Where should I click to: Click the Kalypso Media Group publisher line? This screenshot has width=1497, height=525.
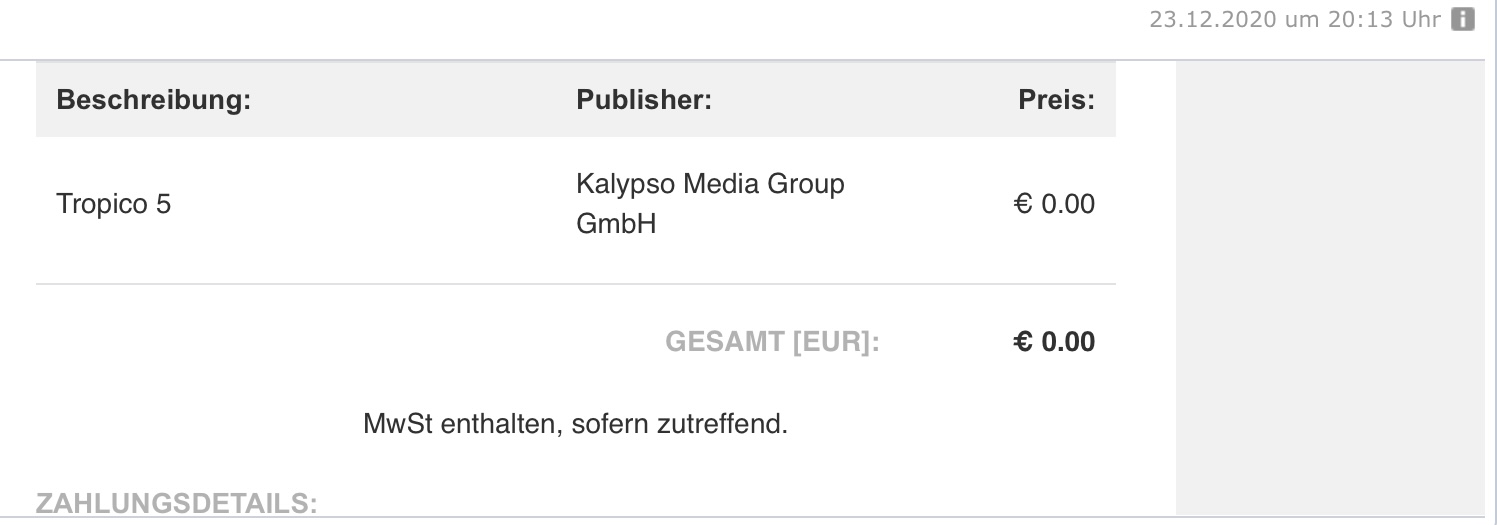(710, 185)
